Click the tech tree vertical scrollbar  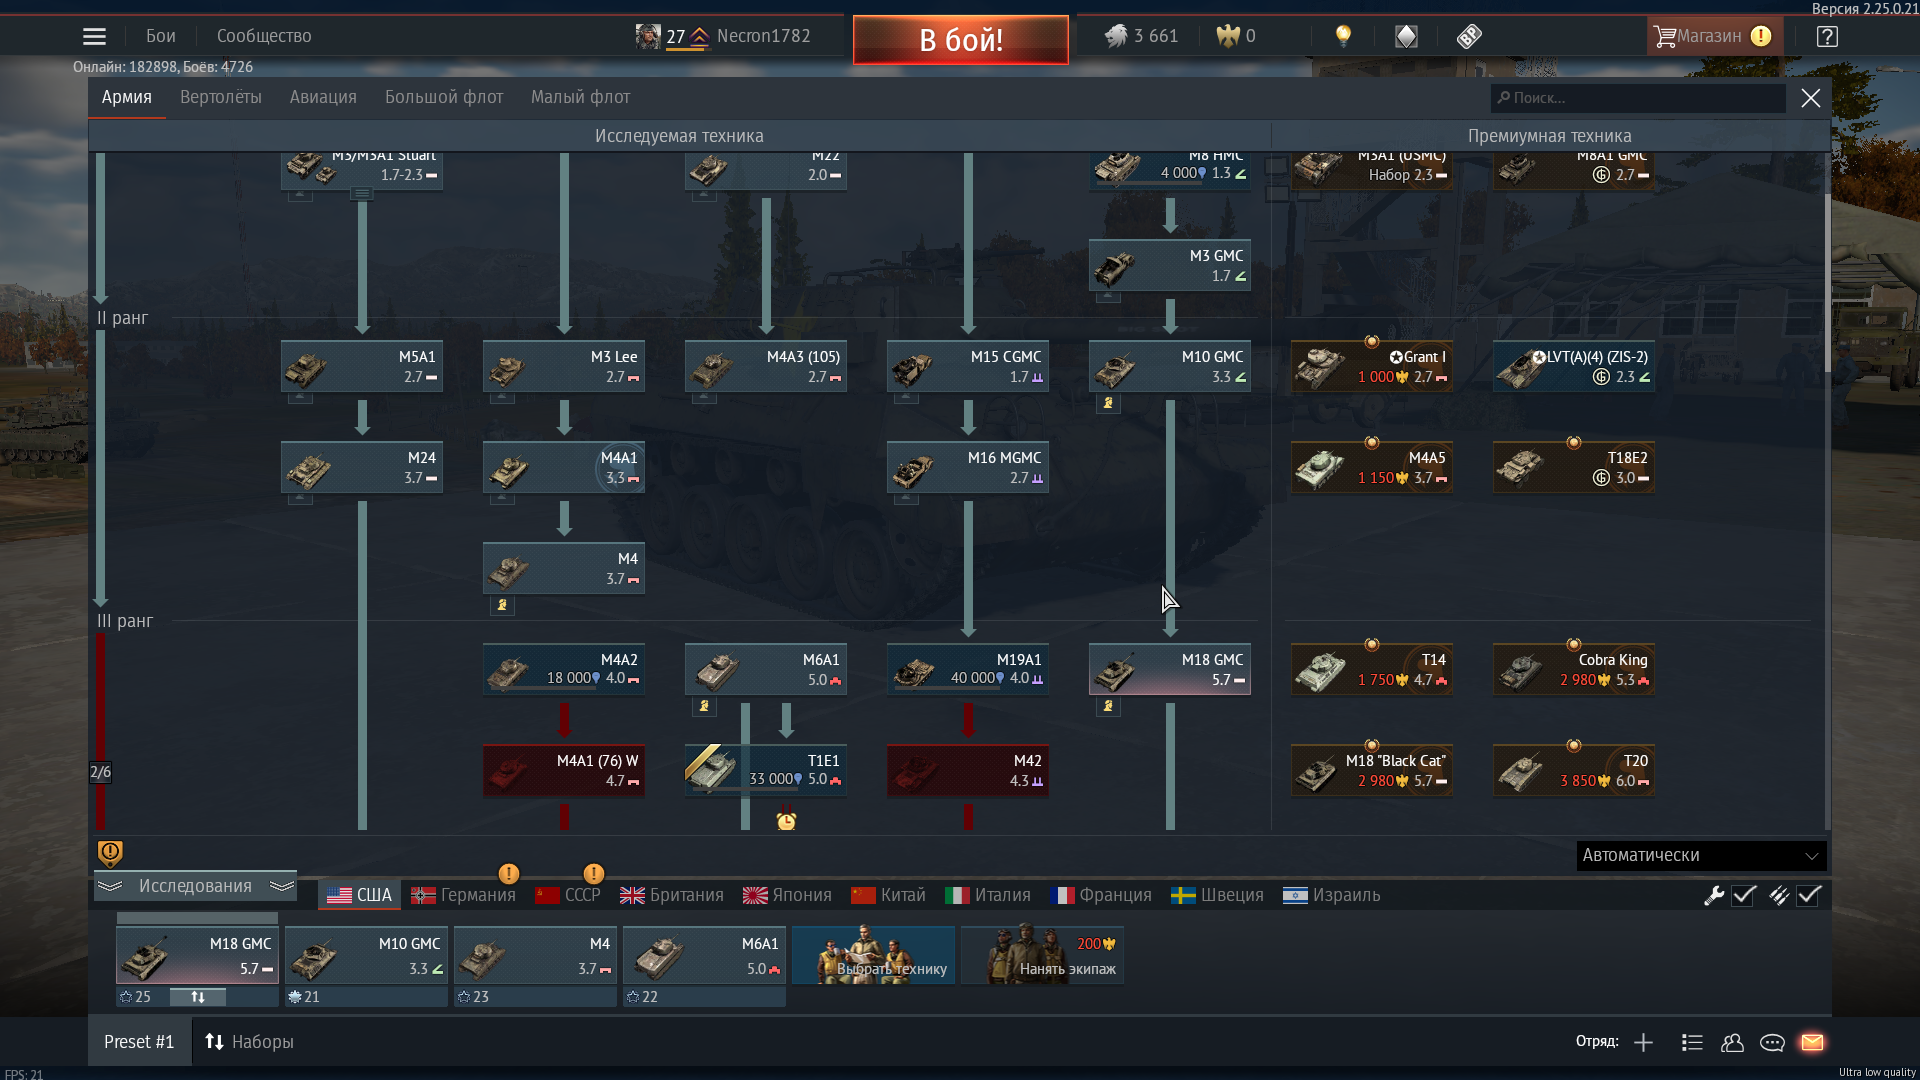[x=1827, y=285]
